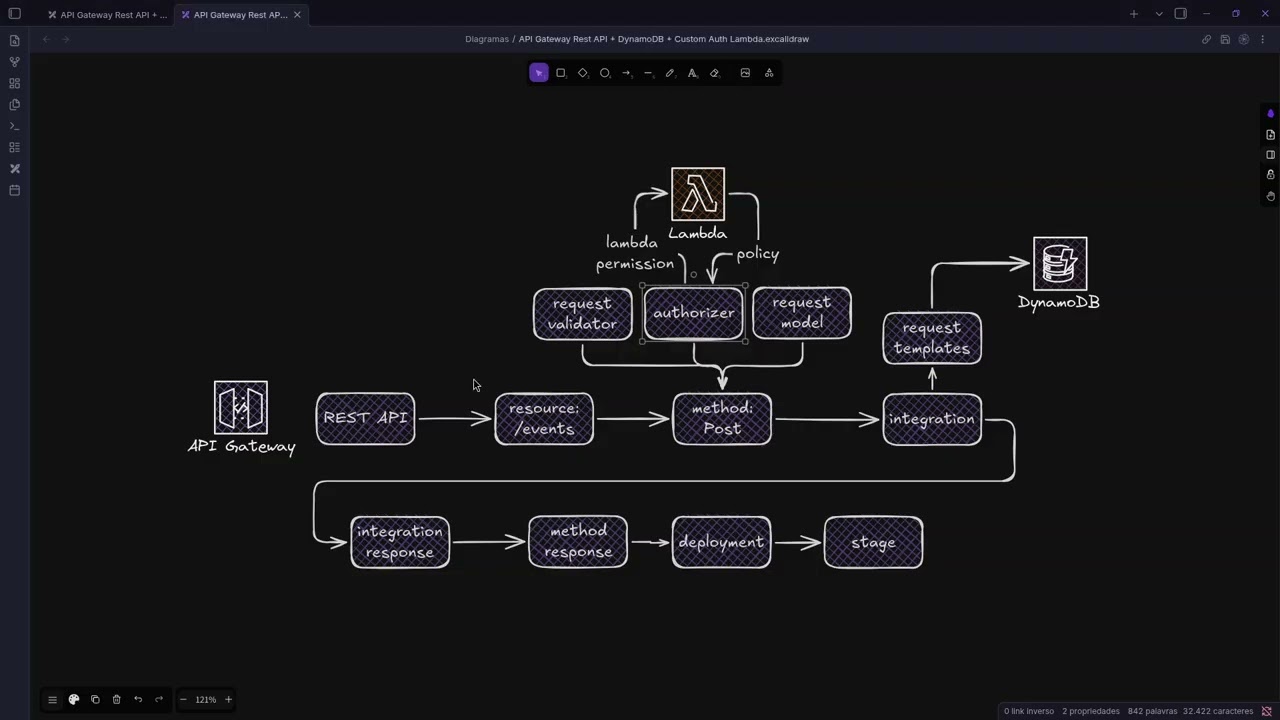Open the more options vertical dots menu

point(1263,39)
